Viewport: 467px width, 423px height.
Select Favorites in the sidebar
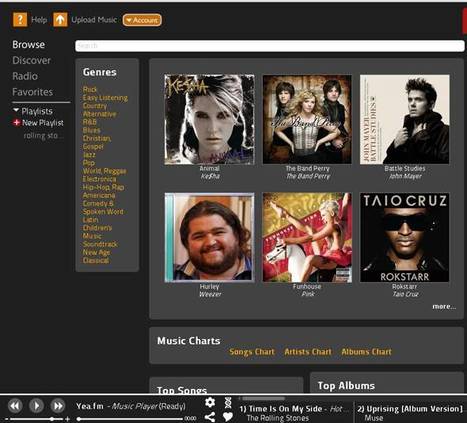click(32, 92)
